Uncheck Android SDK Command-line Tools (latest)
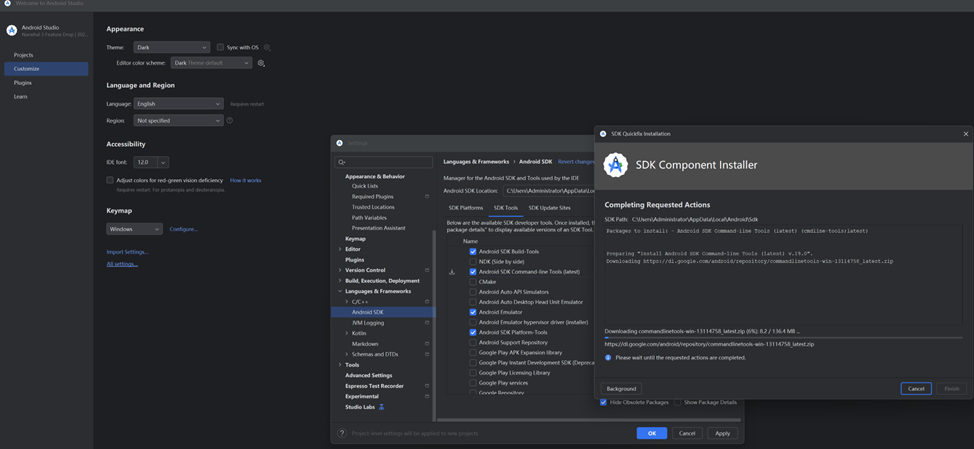974x449 pixels. (x=473, y=272)
